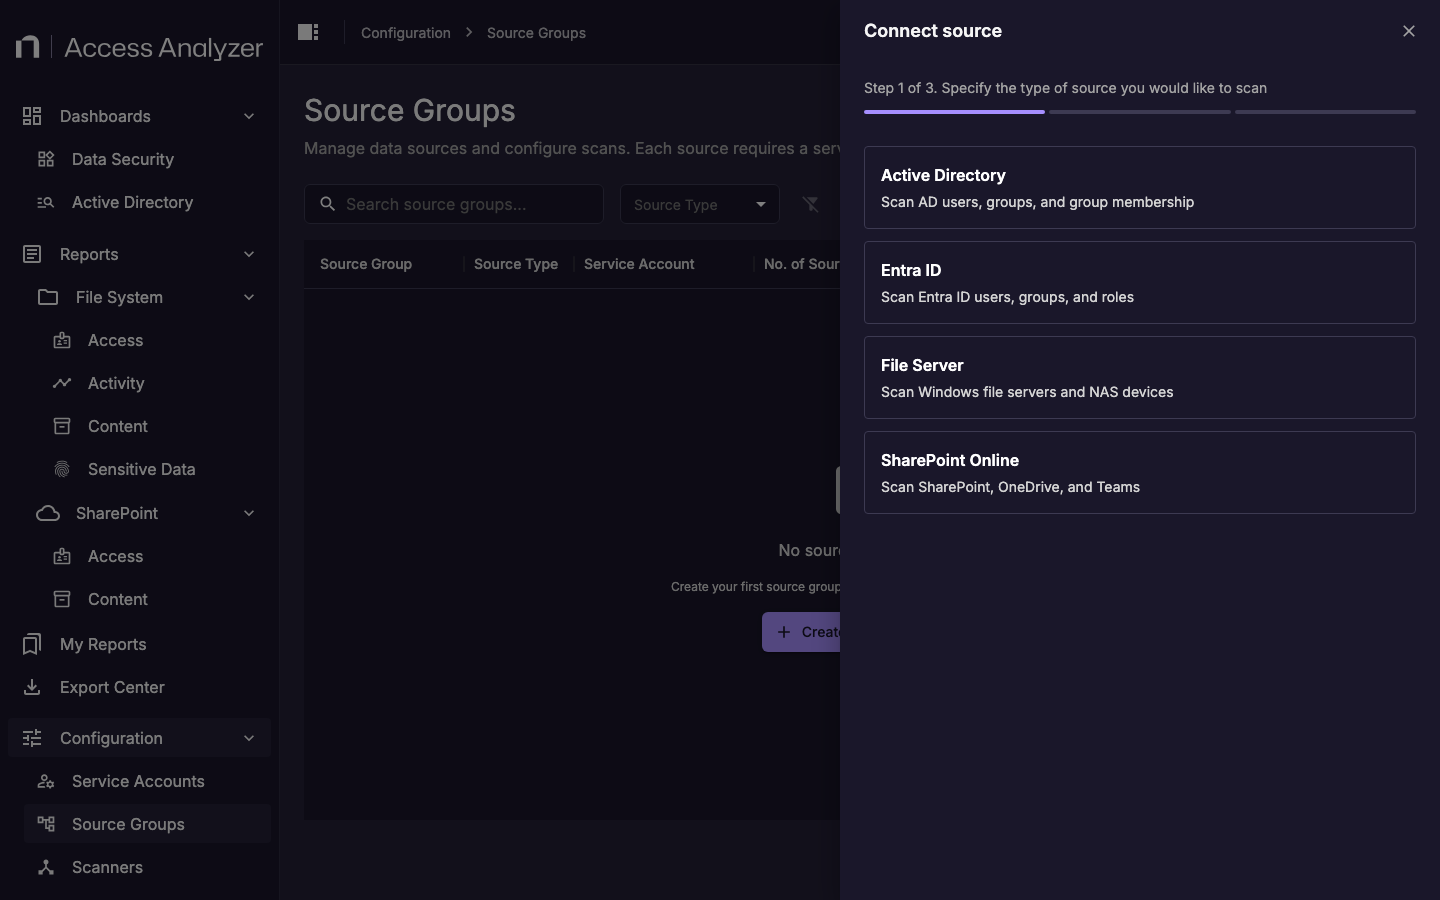Select Entra ID to scan users and roles
This screenshot has width=1440, height=900.
tap(1139, 282)
